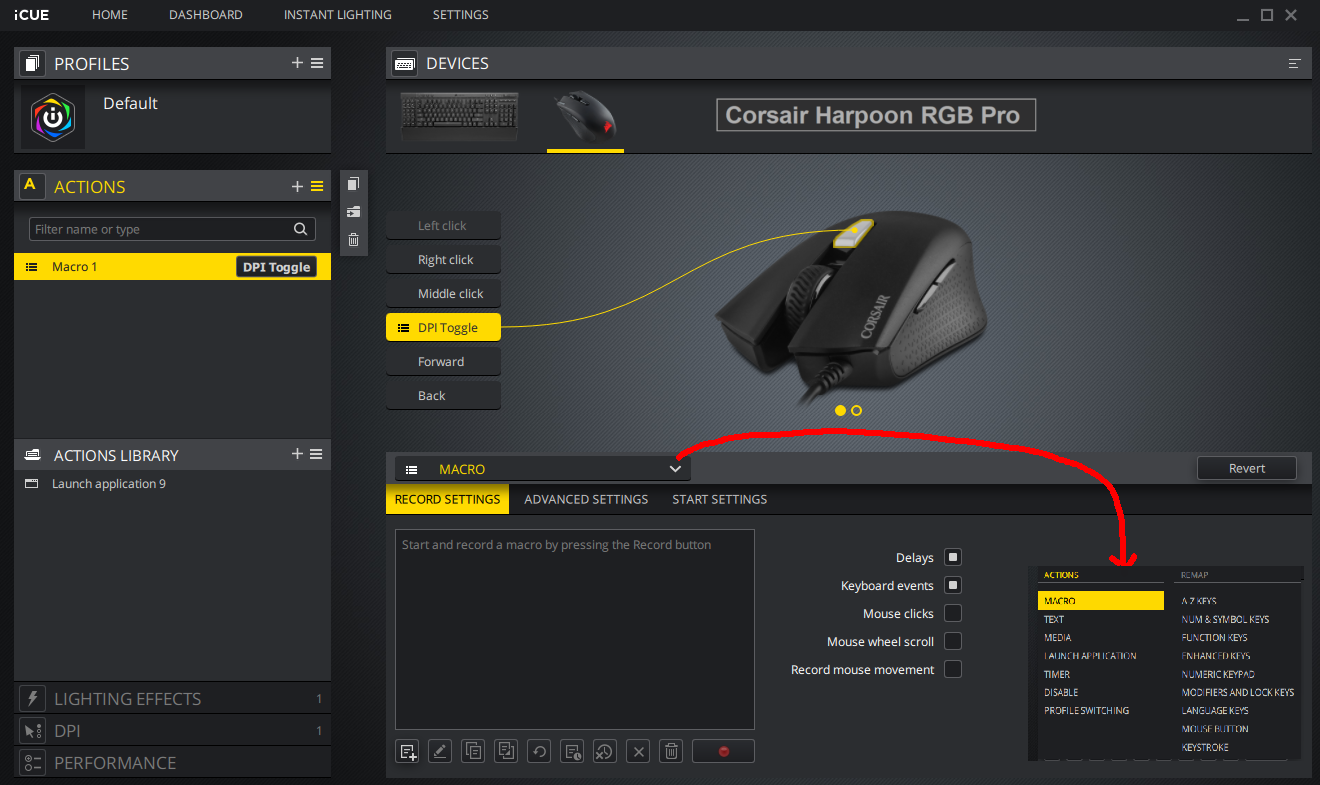Switch to the Start Settings tab
Screen dimensions: 1320x785
(x=720, y=499)
